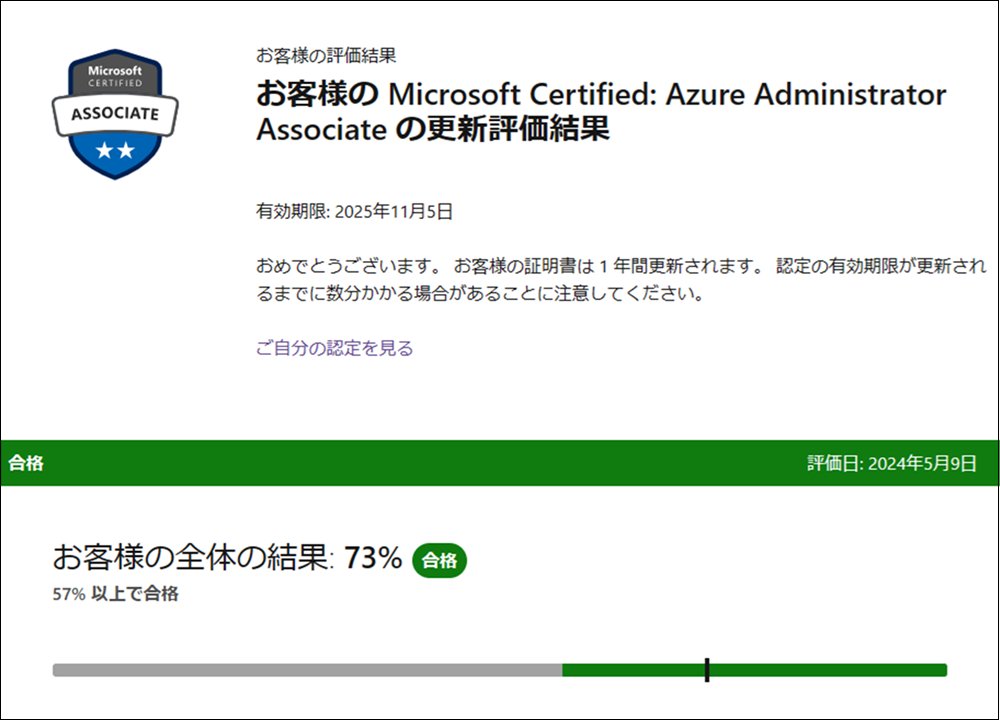The width and height of the screenshot is (1000, 720).
Task: Select the お客様の評価結果 heading text
Action: click(x=326, y=55)
